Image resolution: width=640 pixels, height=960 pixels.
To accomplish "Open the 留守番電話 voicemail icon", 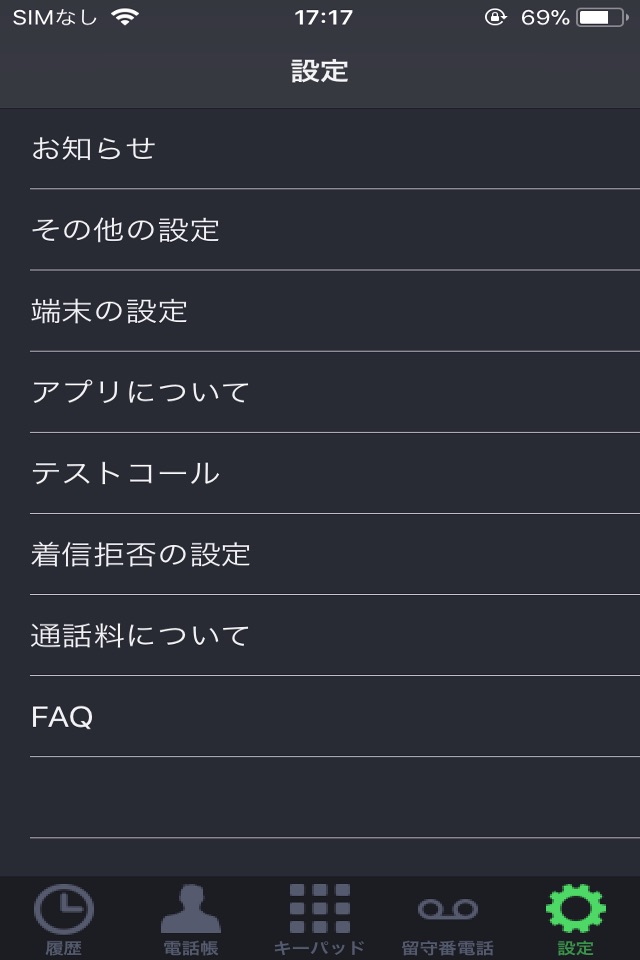I will [x=447, y=910].
